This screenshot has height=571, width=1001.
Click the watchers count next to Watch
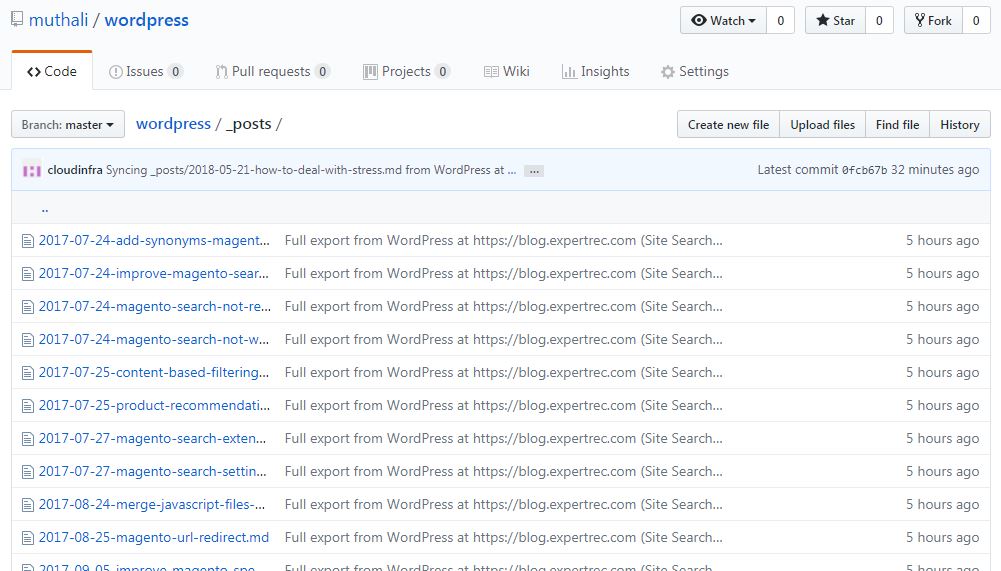click(780, 20)
